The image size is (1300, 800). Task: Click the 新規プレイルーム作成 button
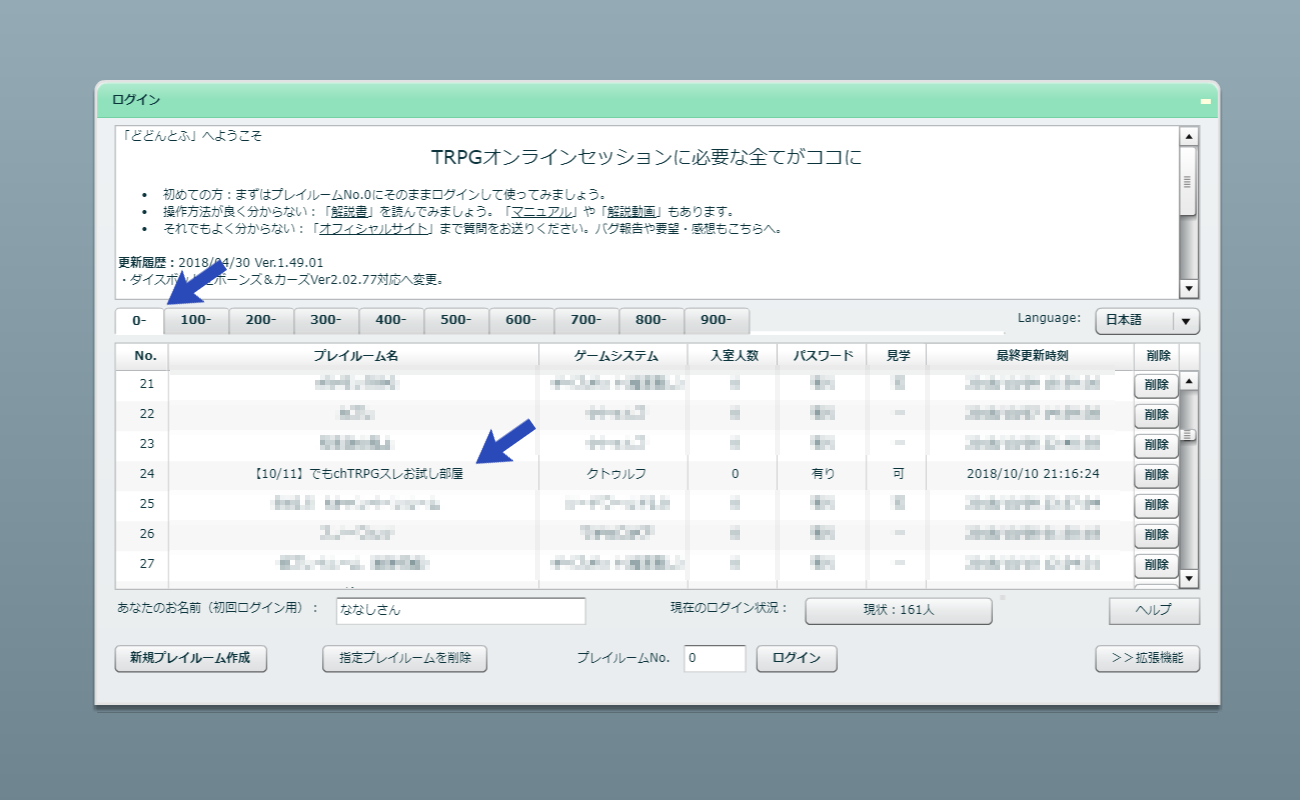click(x=191, y=659)
